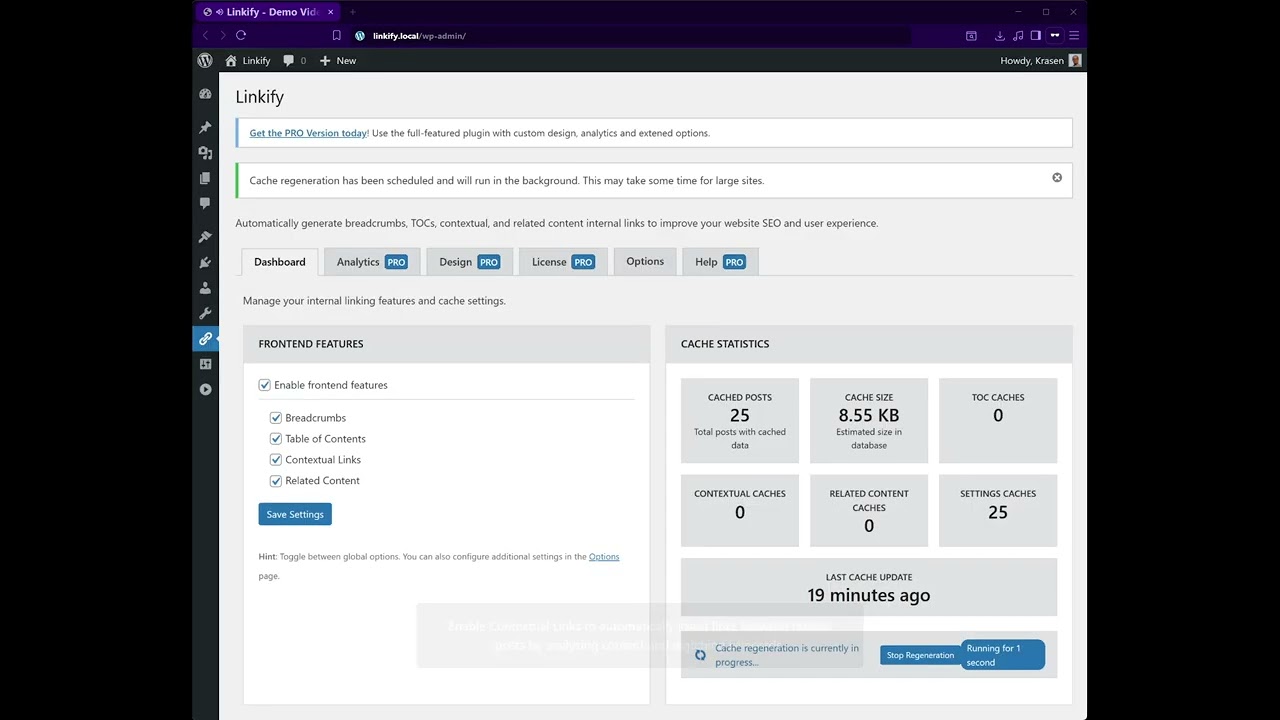
Task: Follow the Get the PRO Version today link
Action: click(308, 133)
